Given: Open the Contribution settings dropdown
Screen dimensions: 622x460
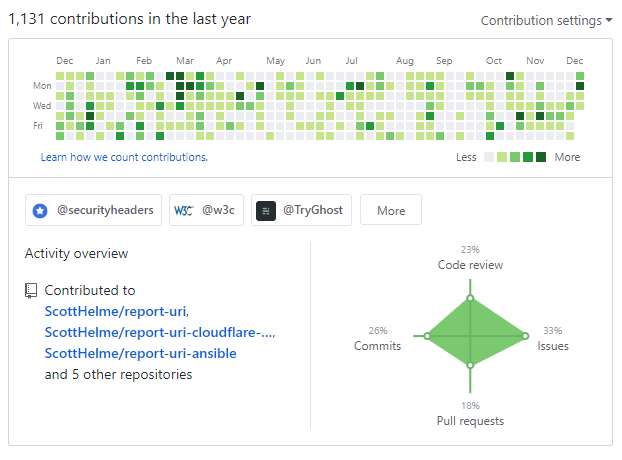Looking at the screenshot, I should (x=546, y=20).
